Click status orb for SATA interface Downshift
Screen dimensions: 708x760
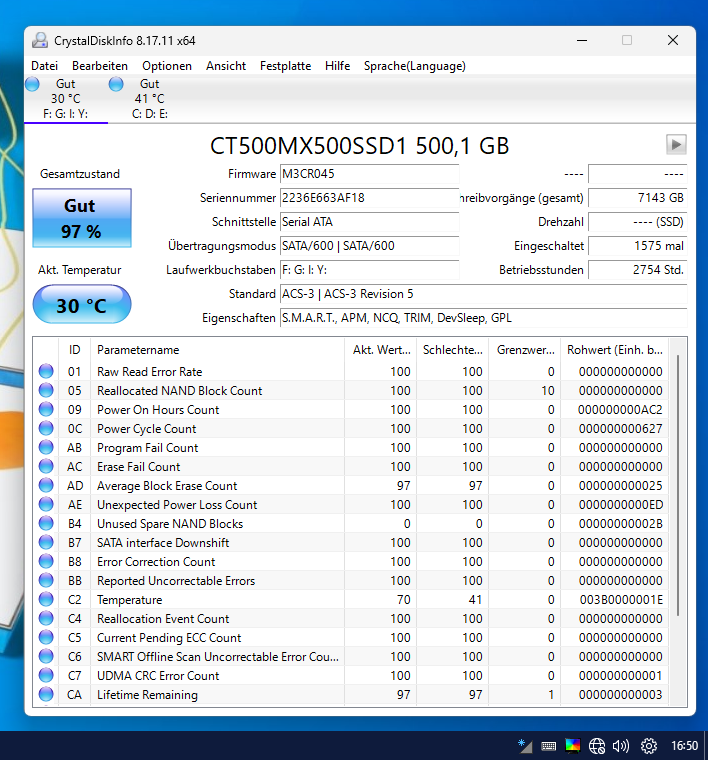click(46, 542)
